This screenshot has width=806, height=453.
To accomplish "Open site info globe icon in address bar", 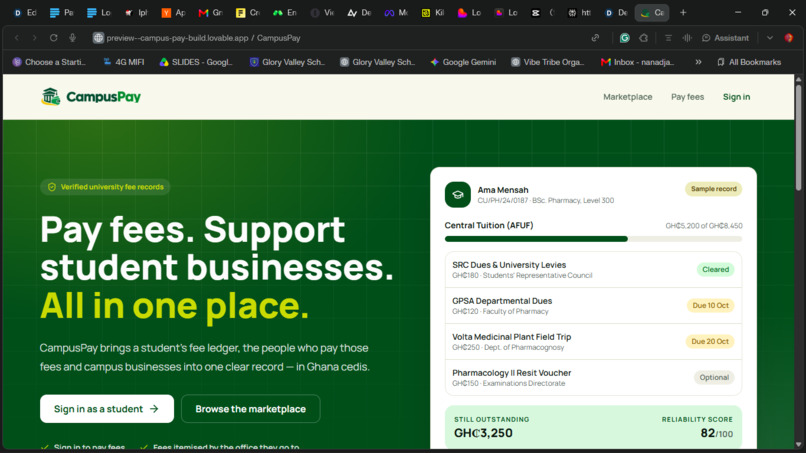I will point(98,38).
